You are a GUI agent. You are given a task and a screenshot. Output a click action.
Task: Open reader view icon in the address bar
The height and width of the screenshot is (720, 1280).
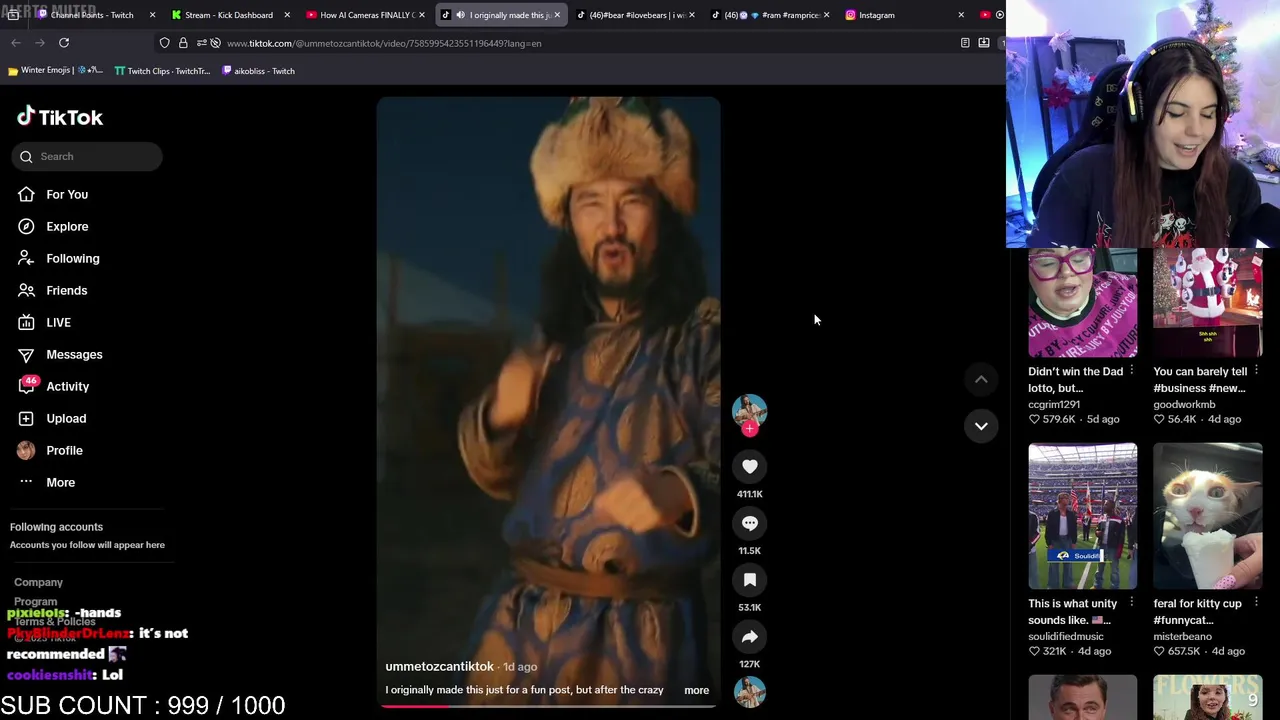click(x=965, y=43)
